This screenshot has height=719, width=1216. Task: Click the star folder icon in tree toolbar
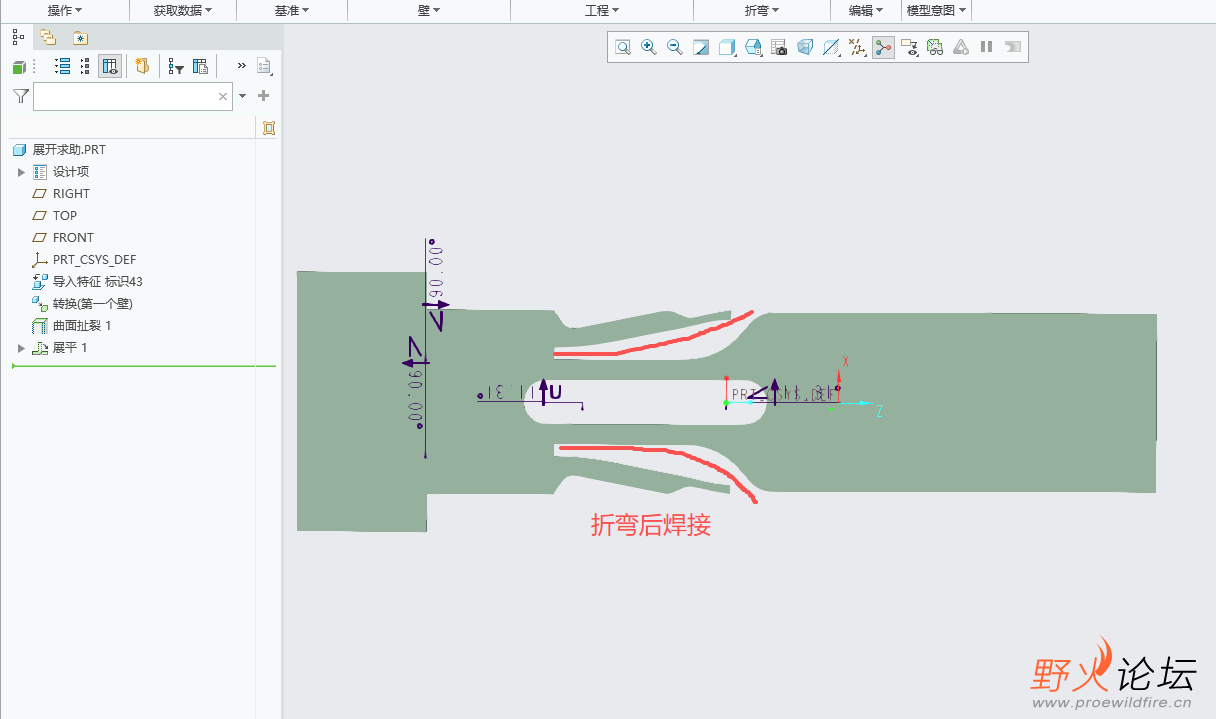click(x=142, y=67)
